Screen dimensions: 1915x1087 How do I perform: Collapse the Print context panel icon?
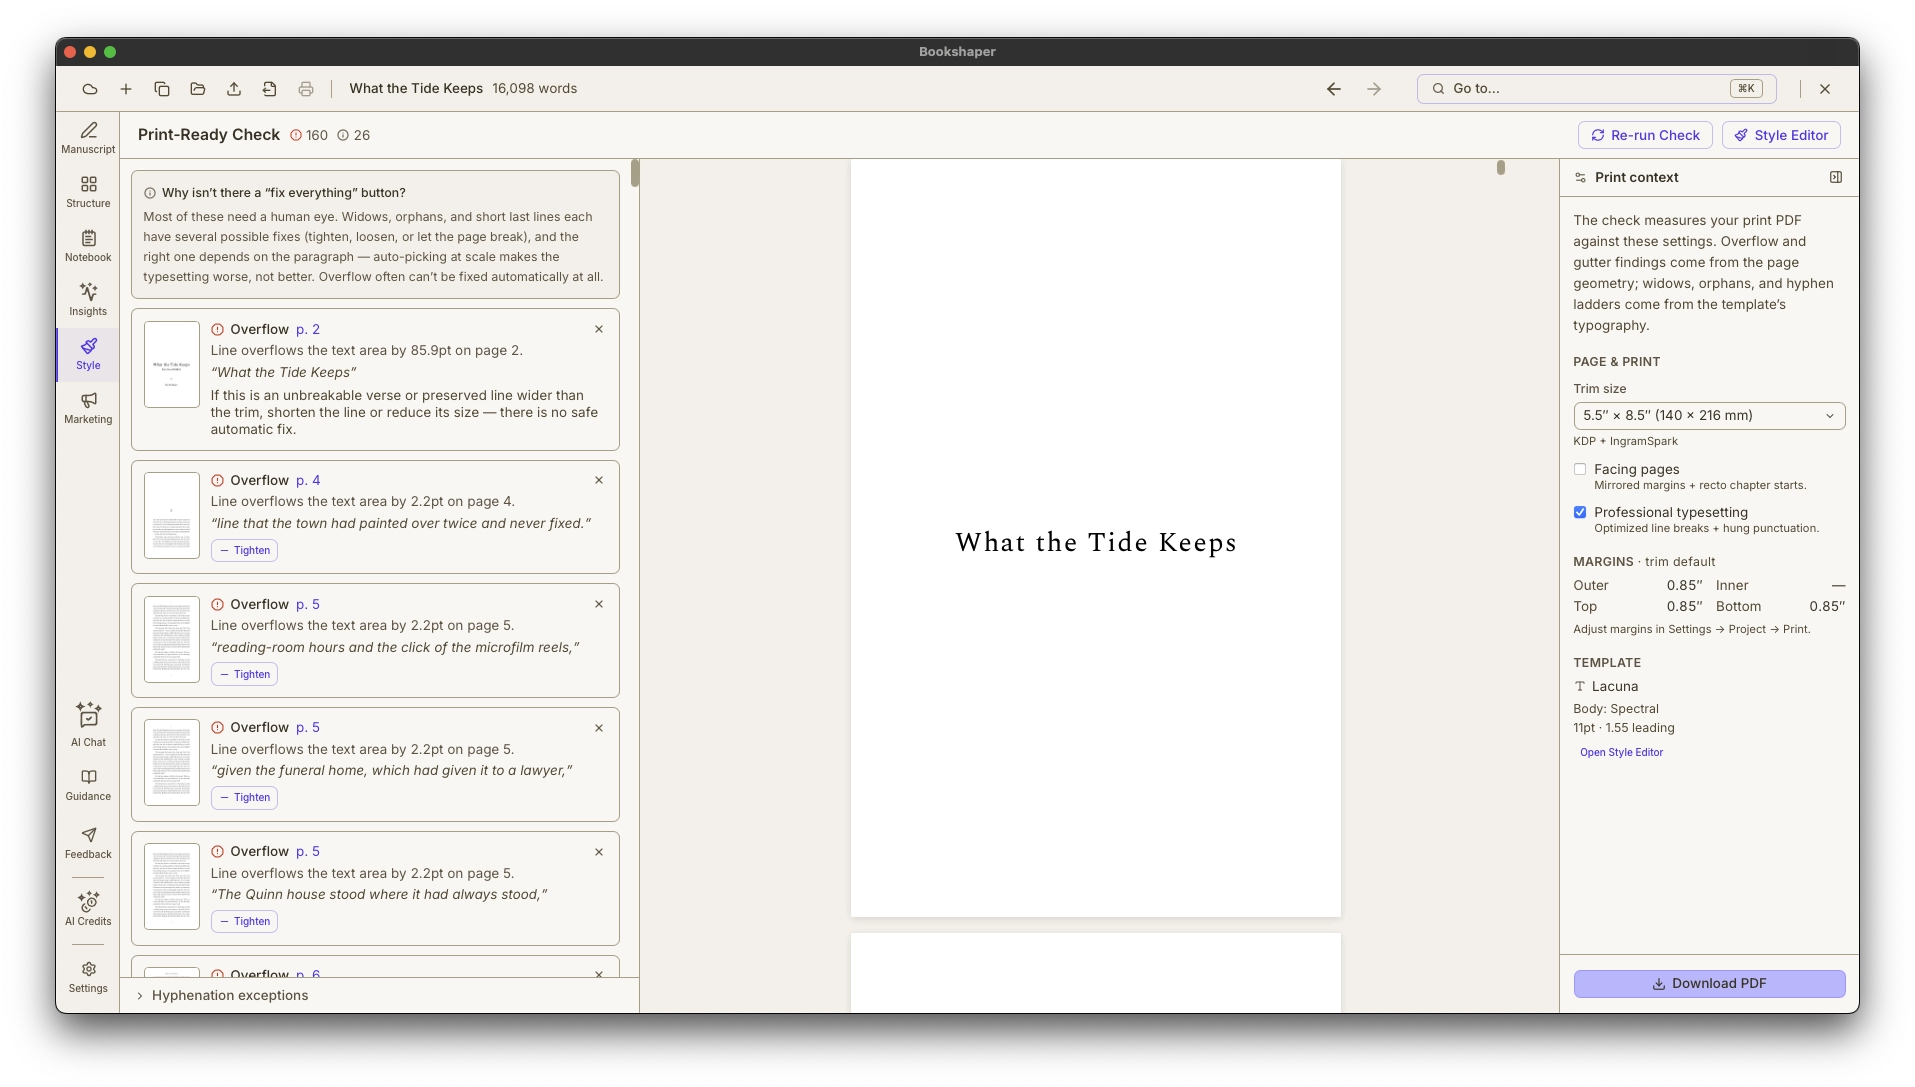(x=1836, y=177)
